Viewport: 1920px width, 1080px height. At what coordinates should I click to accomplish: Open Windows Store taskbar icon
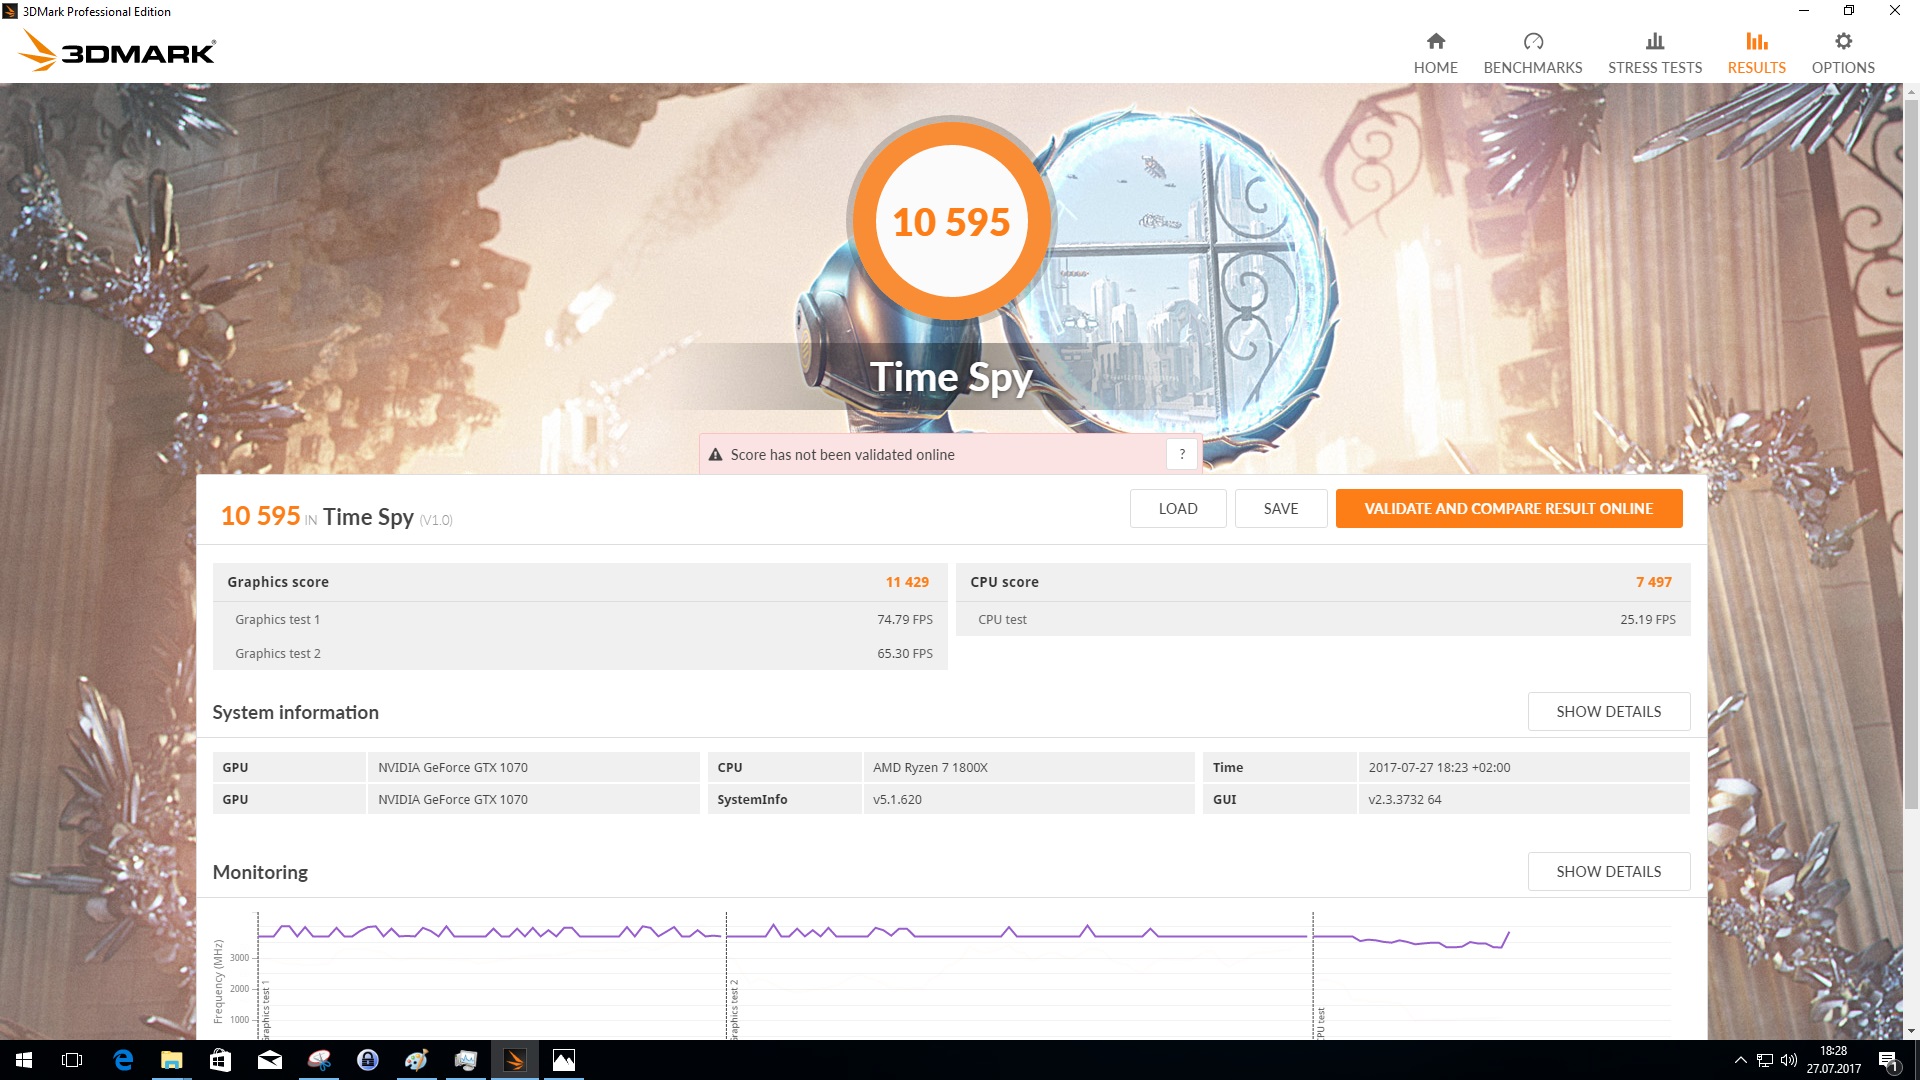221,1060
